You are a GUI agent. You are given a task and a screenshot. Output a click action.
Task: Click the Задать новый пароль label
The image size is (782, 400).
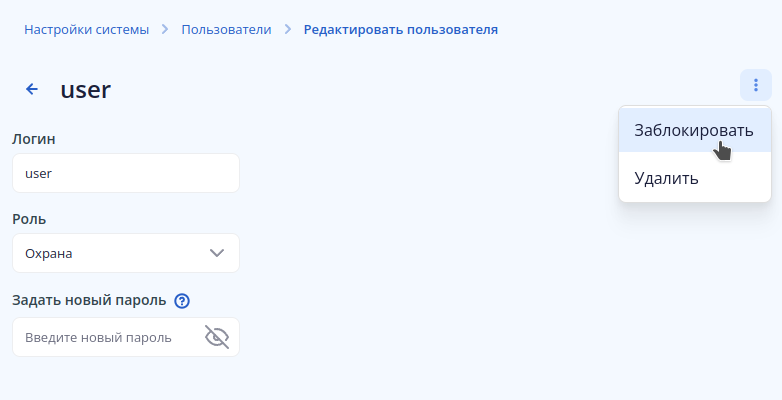(x=89, y=300)
